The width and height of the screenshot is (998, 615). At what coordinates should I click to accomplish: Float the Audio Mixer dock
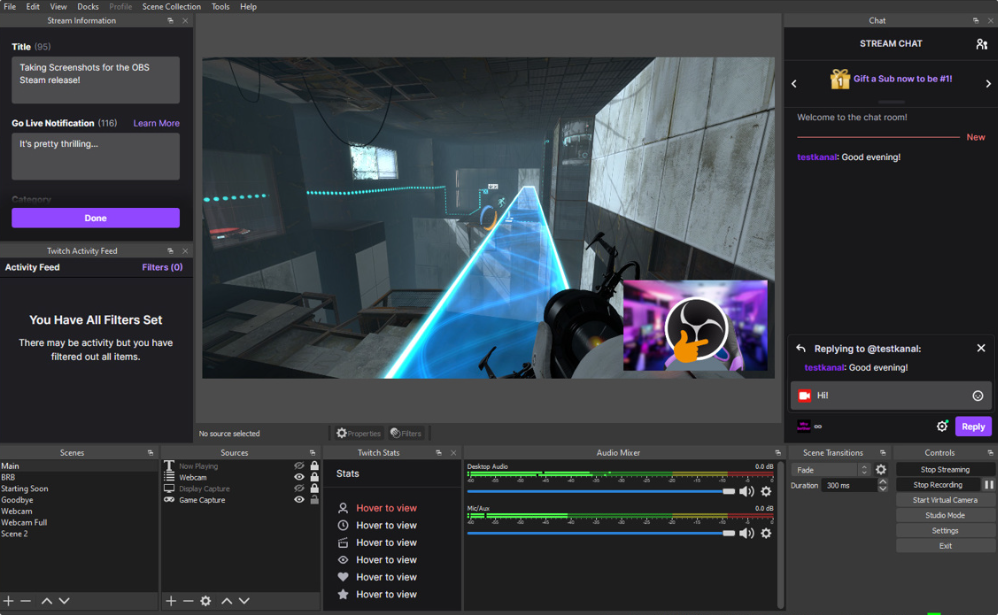coord(778,453)
